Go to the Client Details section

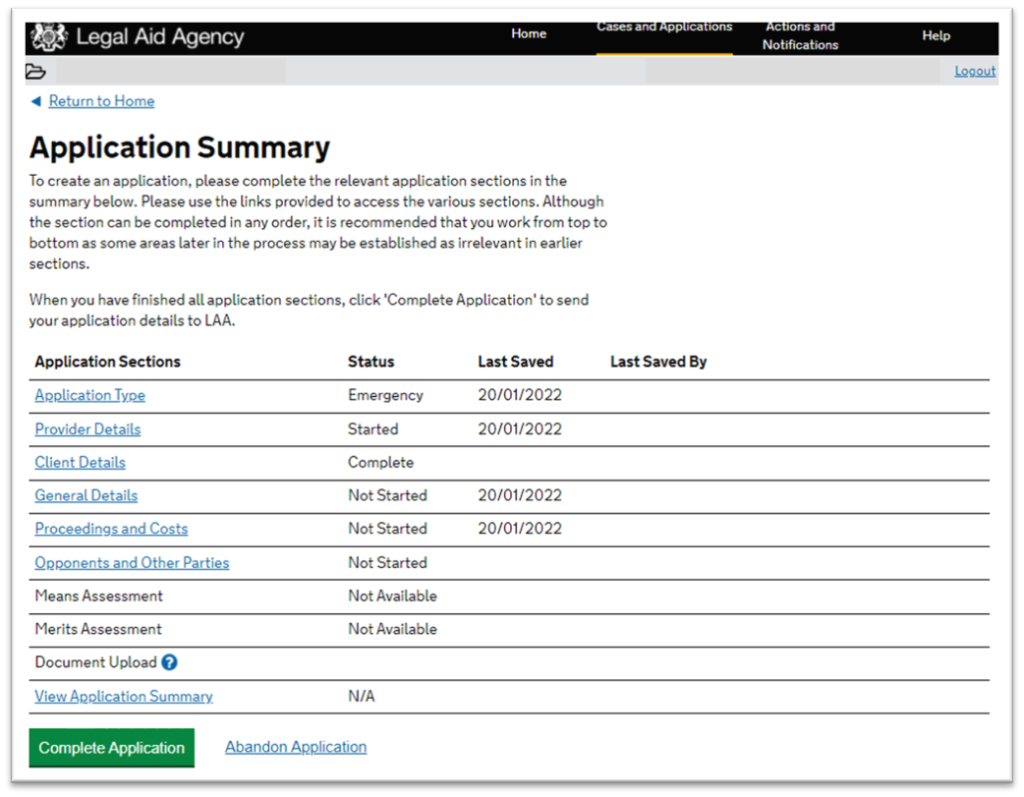pyautogui.click(x=80, y=462)
